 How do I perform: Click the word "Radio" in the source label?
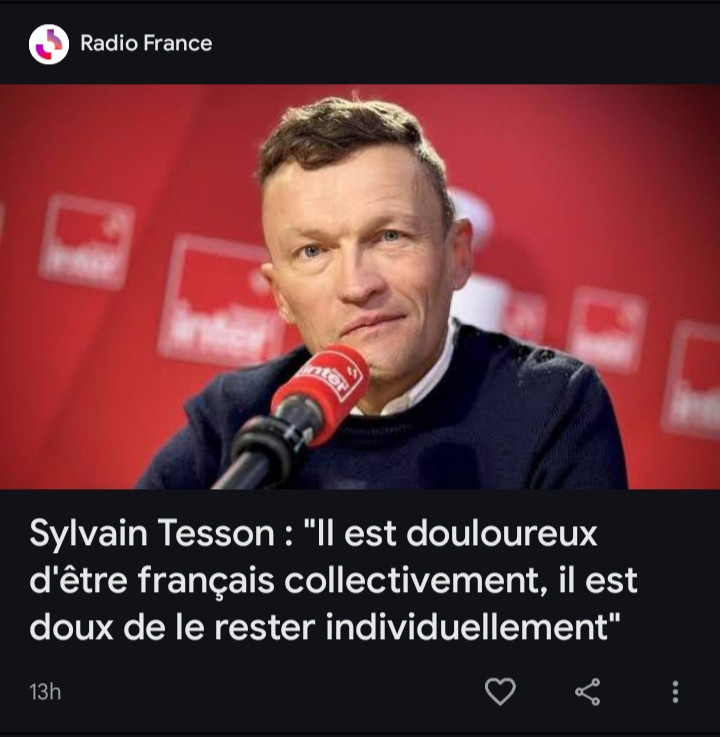pyautogui.click(x=109, y=43)
